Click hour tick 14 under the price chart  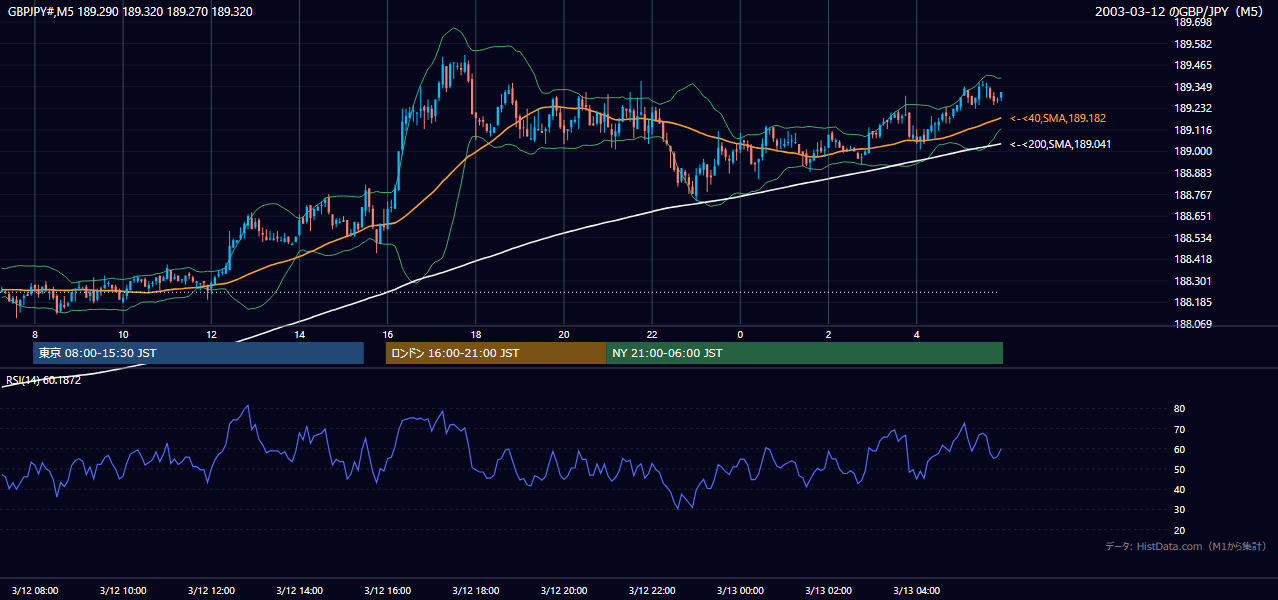point(299,334)
